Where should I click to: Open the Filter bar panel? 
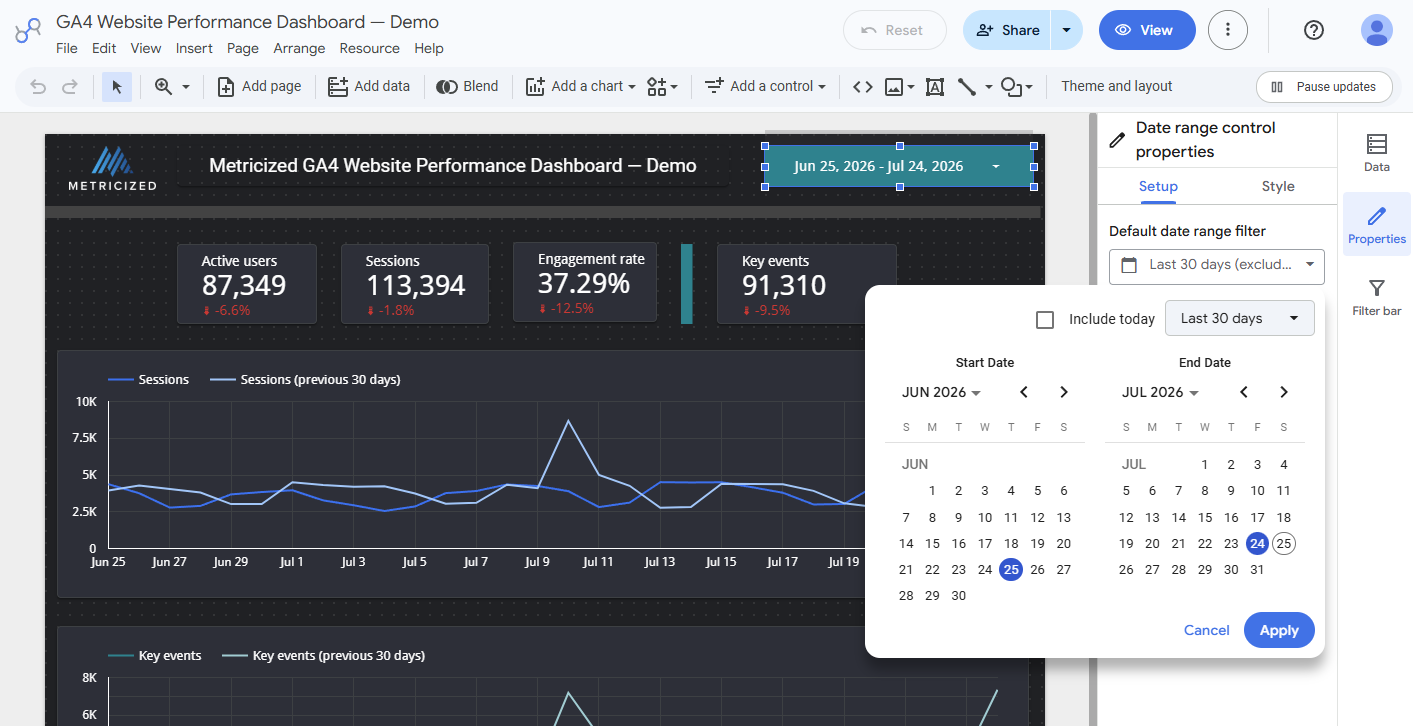pos(1377,297)
